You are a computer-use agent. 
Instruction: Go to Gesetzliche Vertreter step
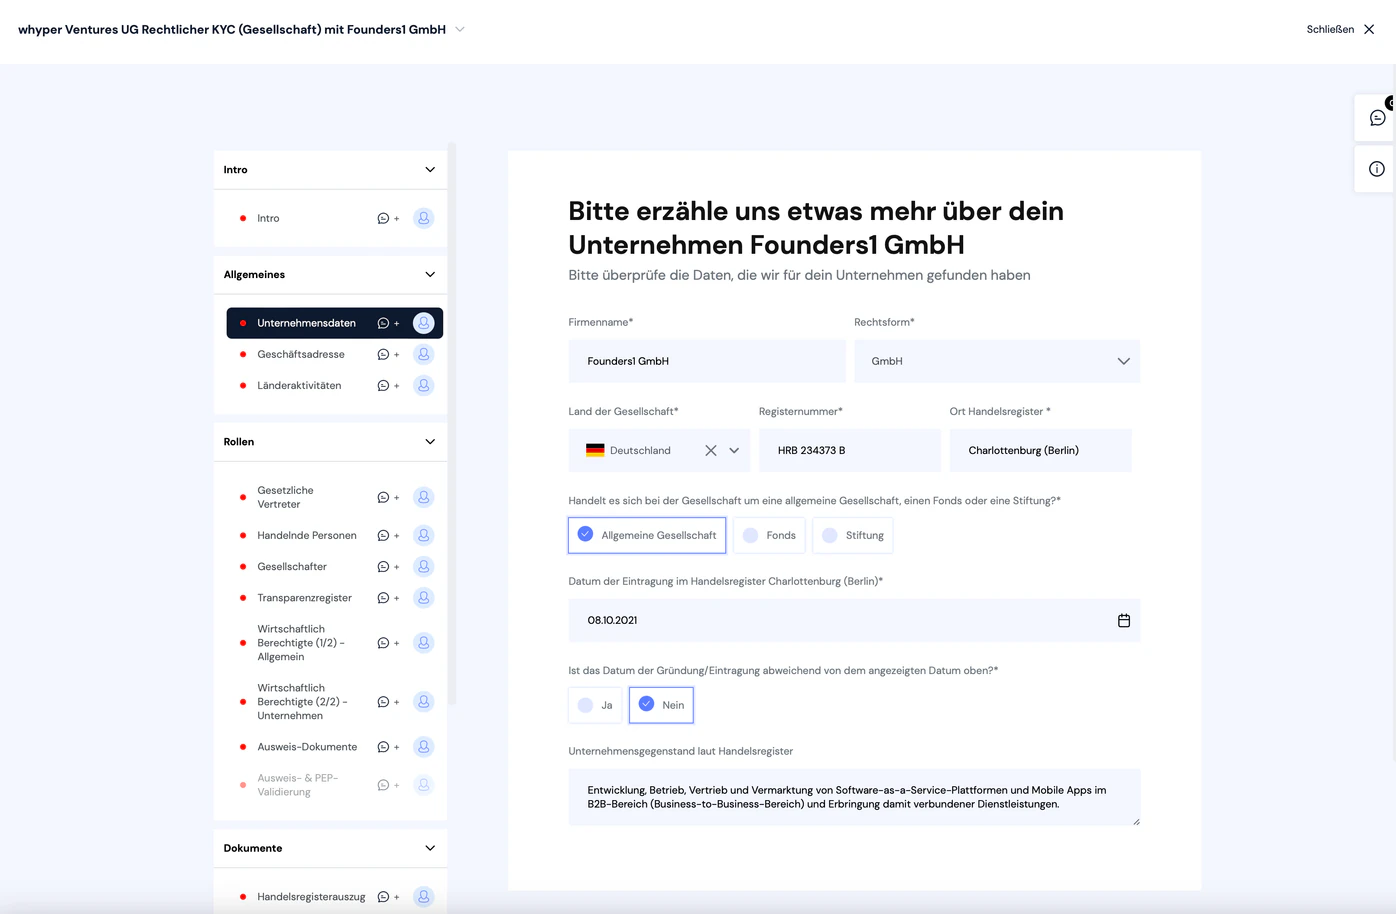(x=285, y=498)
